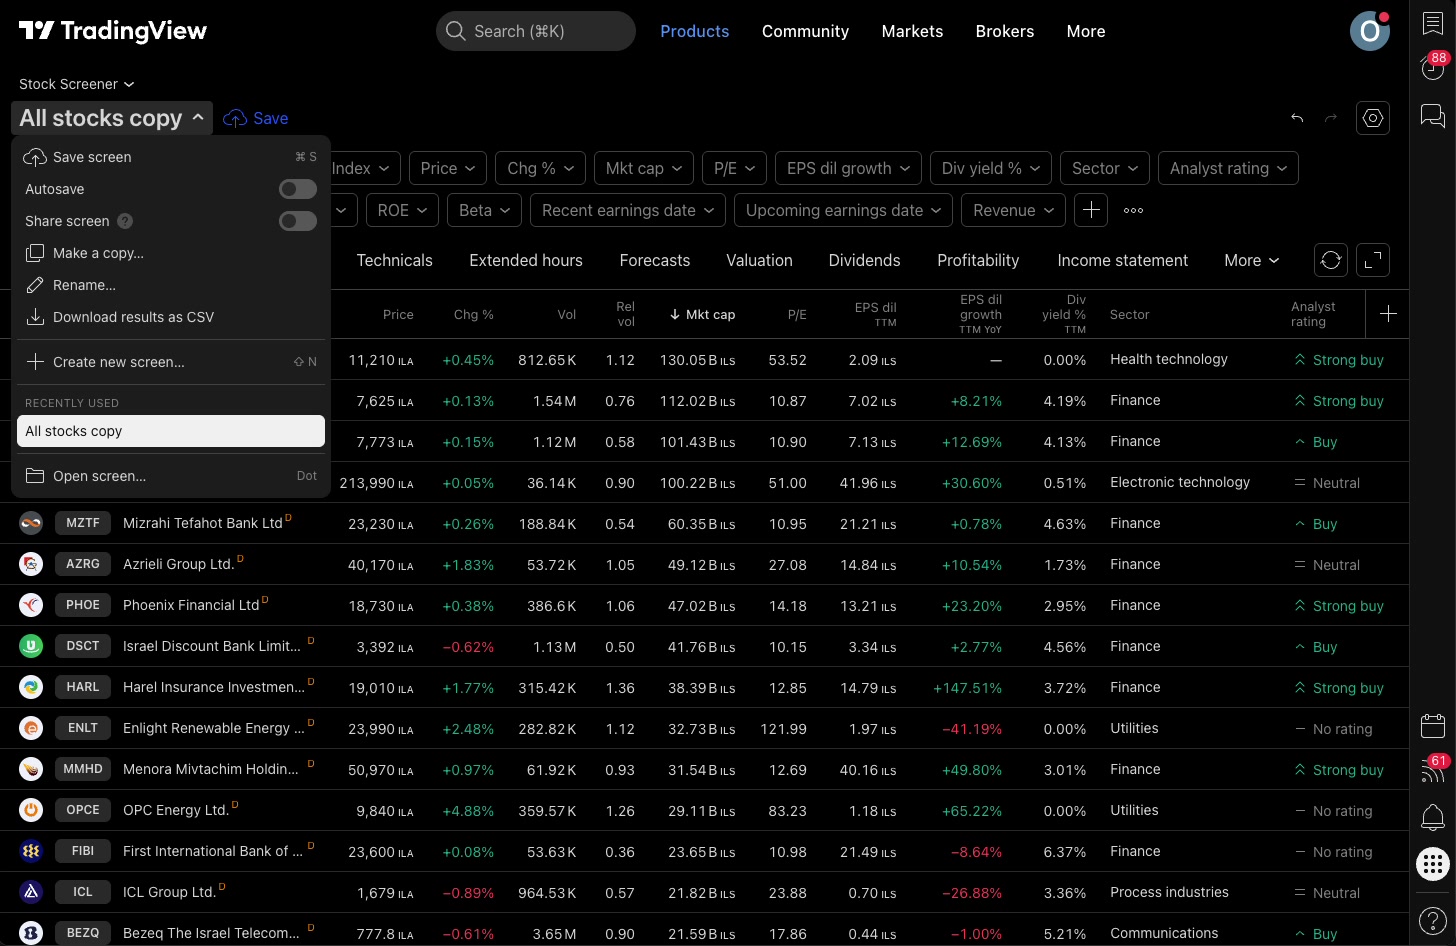The height and width of the screenshot is (946, 1456).
Task: Open news feed icon with 61 badge
Action: 1433,769
